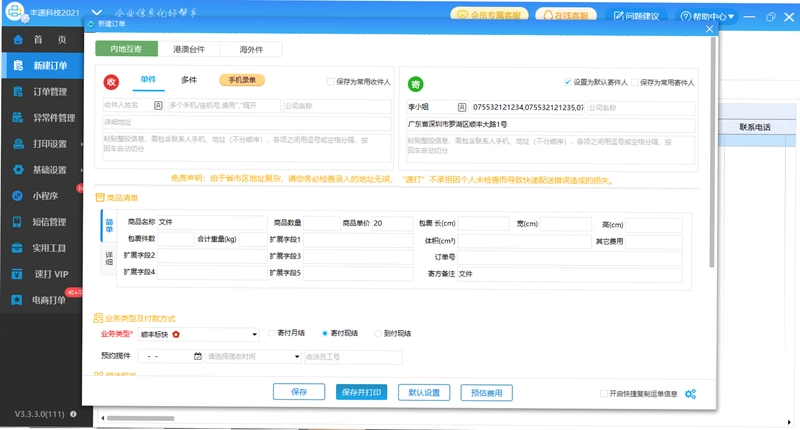Image resolution: width=800 pixels, height=430 pixels.
Task: Click the recipient 详细地址 field
Action: pos(247,122)
